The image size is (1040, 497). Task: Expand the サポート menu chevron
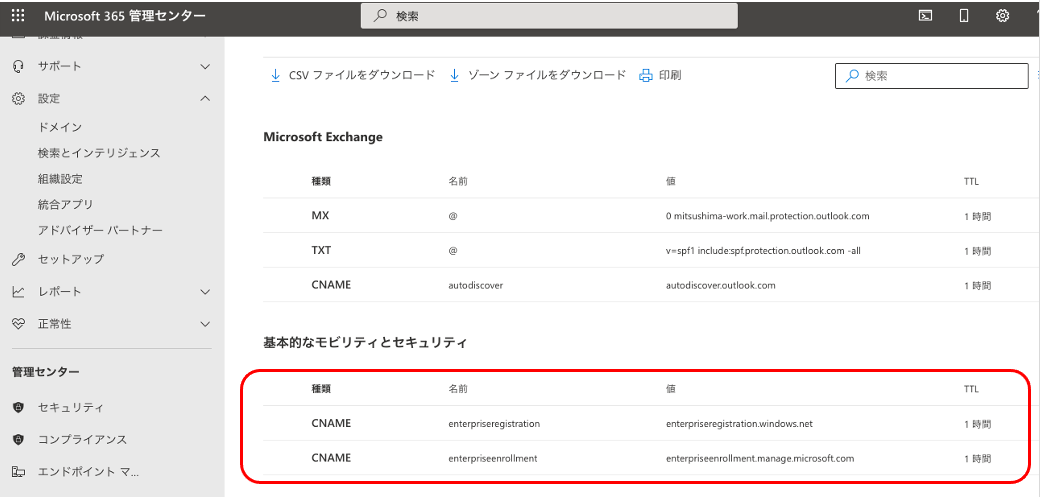(206, 66)
